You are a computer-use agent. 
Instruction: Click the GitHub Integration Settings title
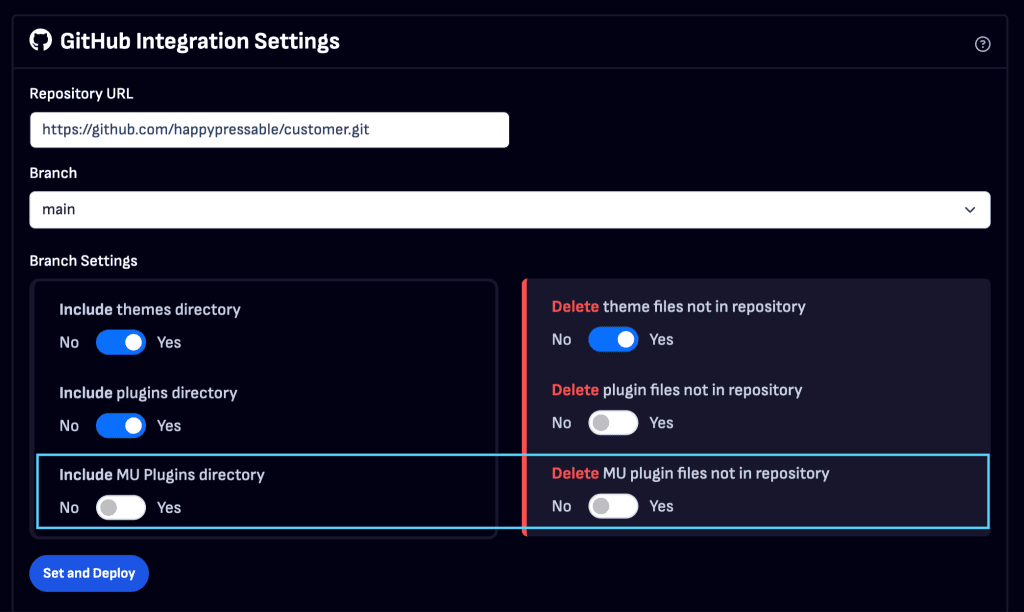(x=198, y=41)
